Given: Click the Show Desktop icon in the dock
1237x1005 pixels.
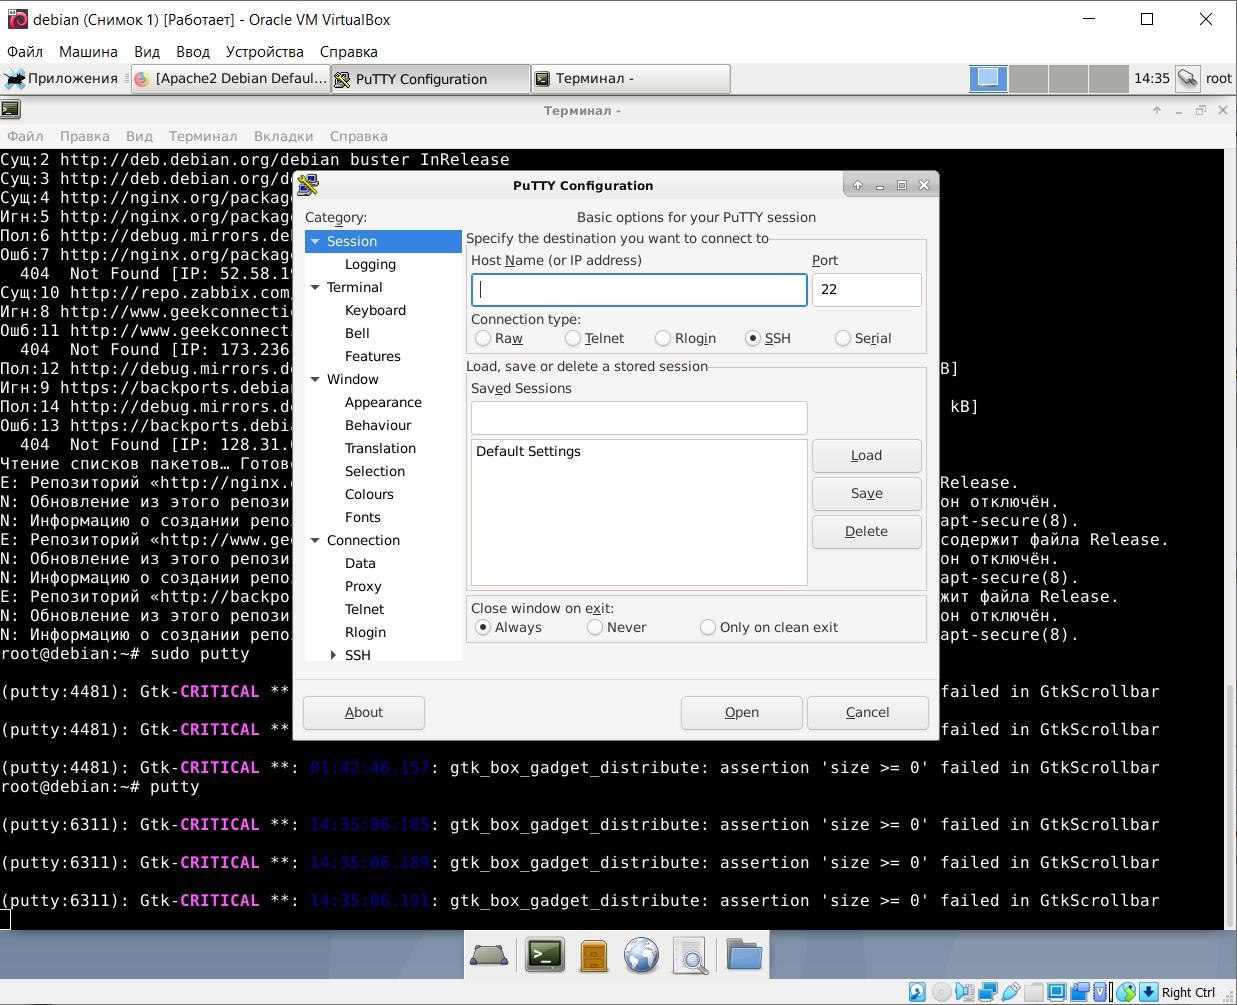Looking at the screenshot, I should (489, 955).
